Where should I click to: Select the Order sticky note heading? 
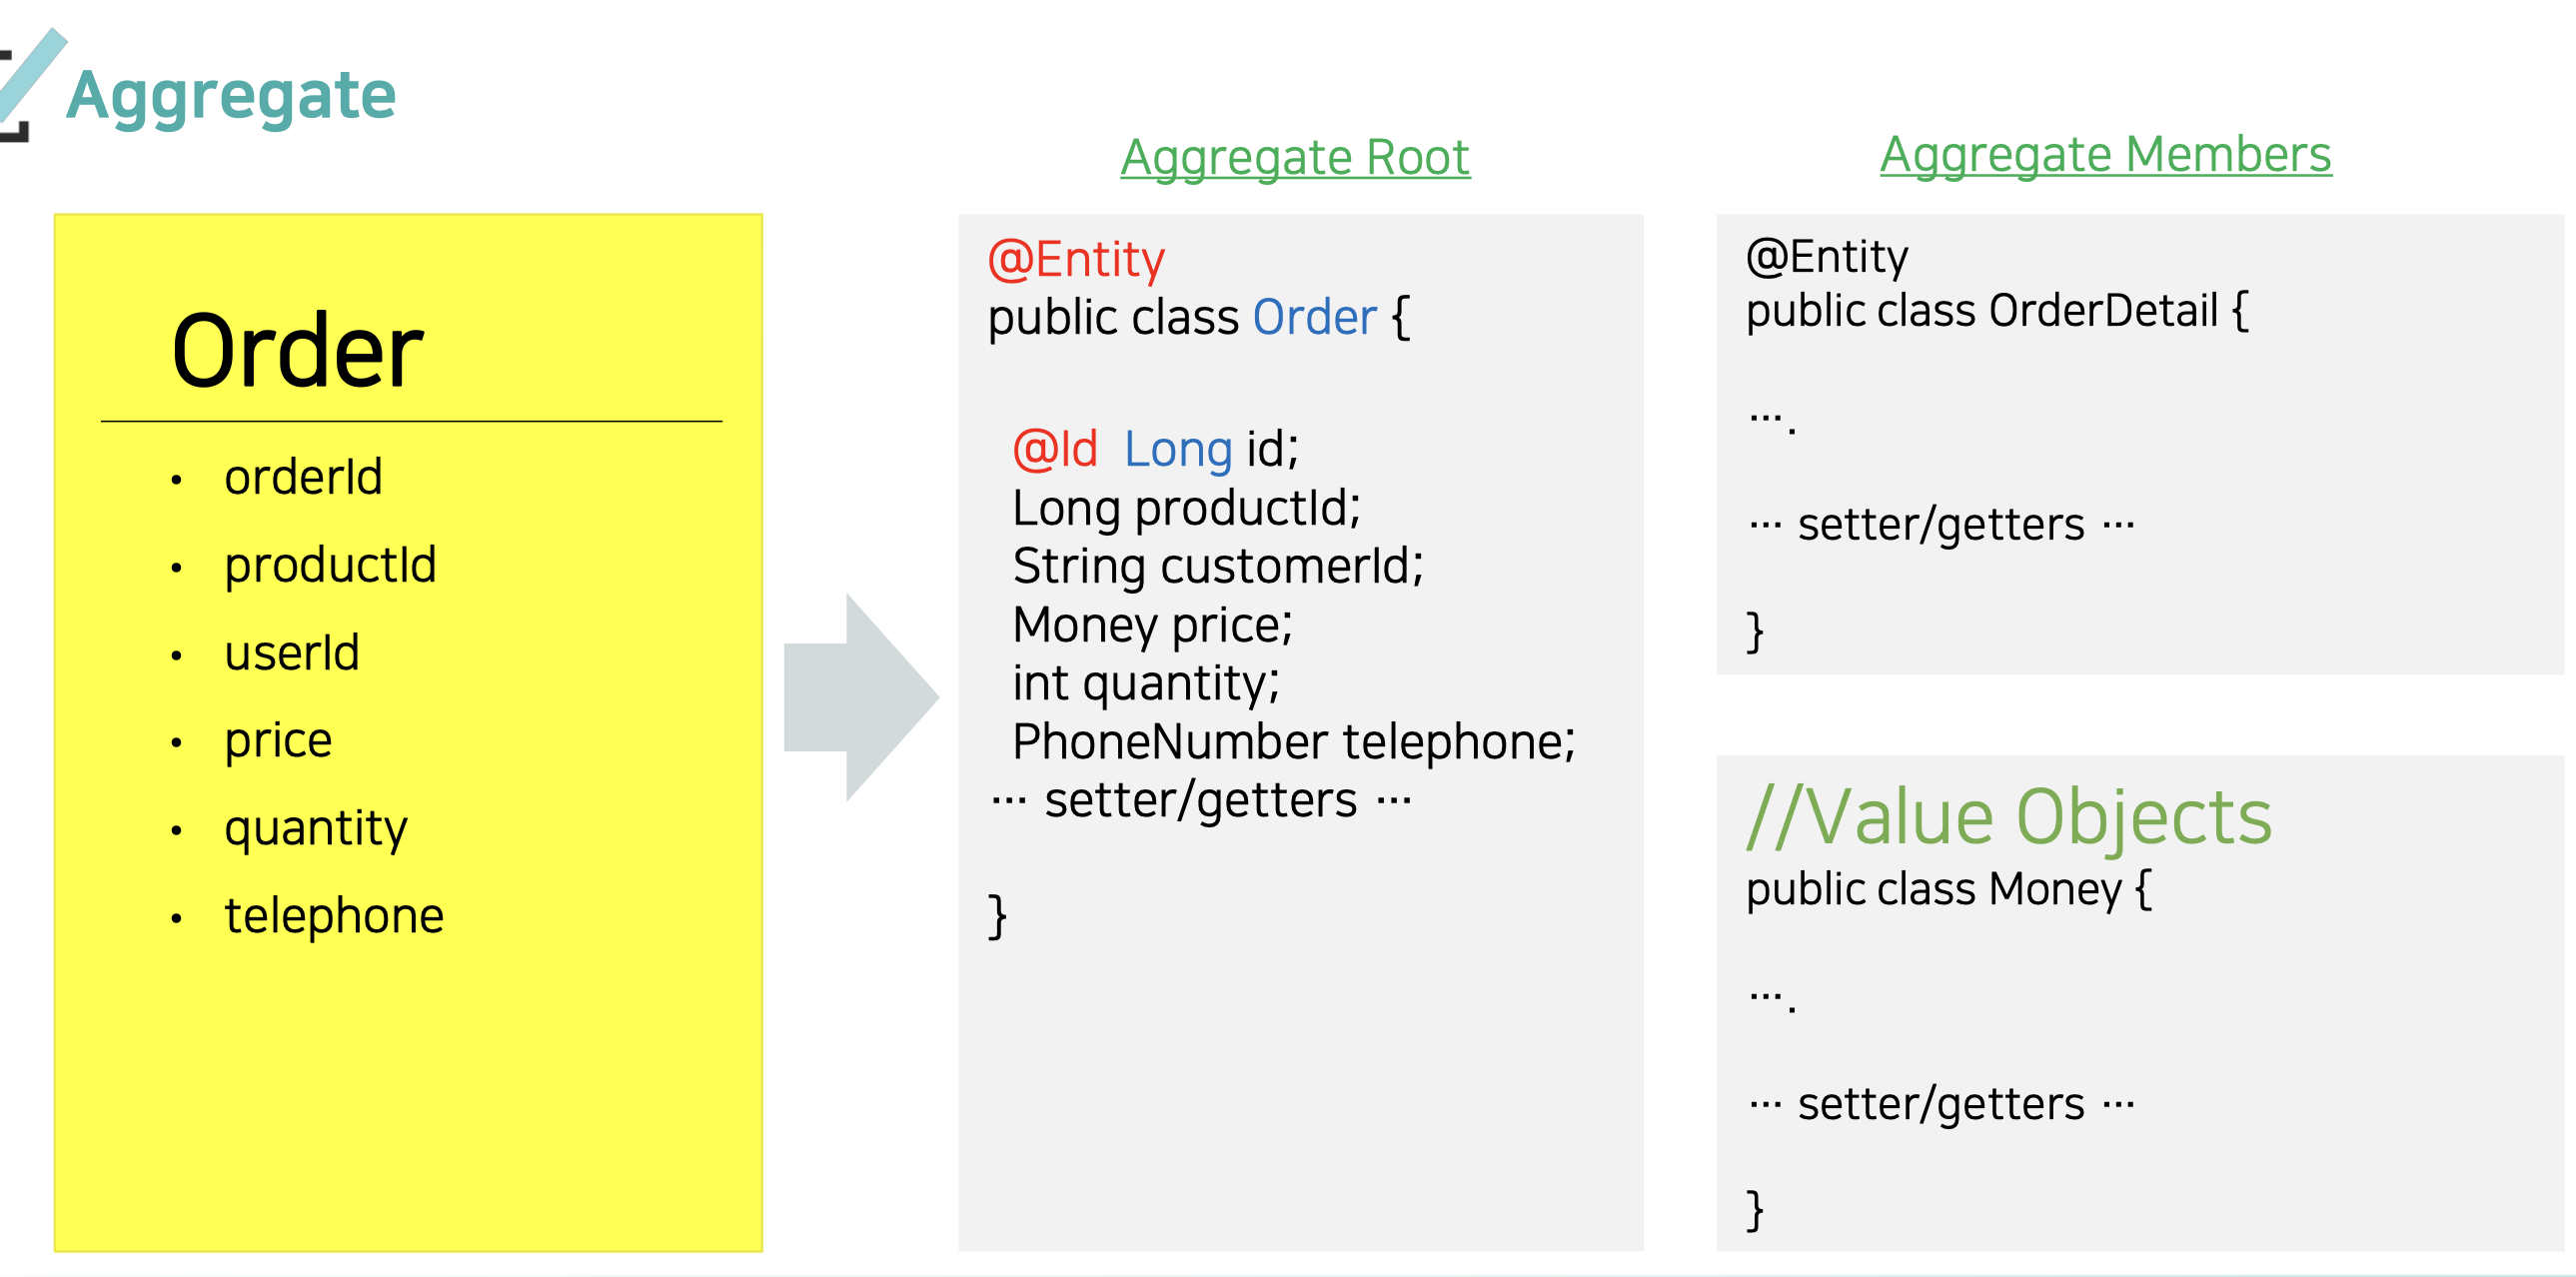point(297,351)
